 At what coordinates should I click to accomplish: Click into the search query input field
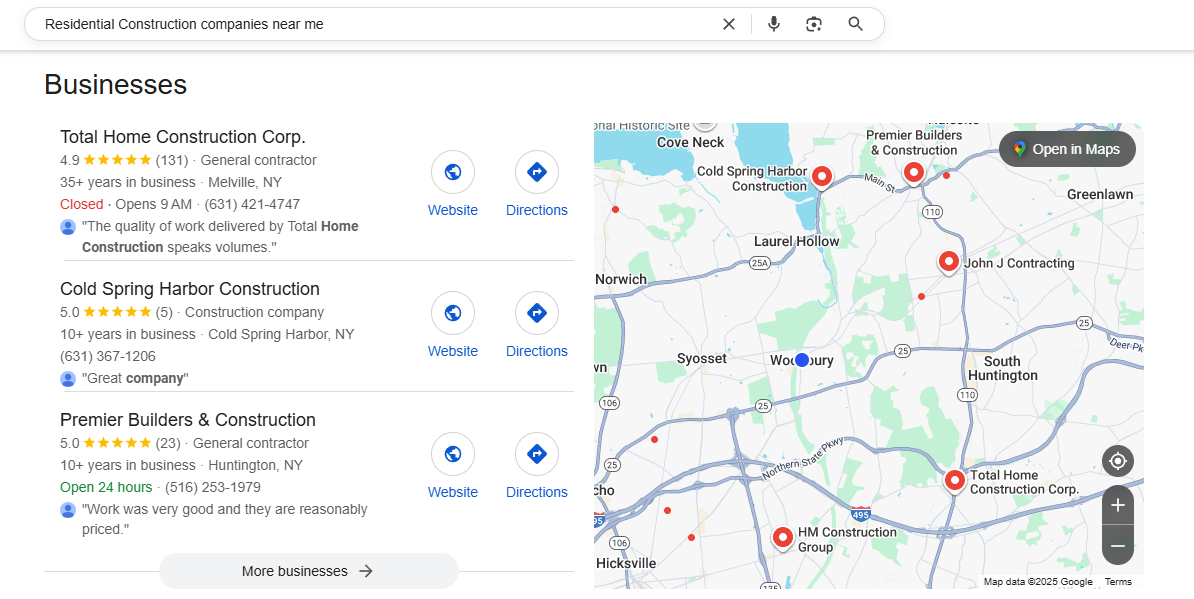(x=370, y=24)
